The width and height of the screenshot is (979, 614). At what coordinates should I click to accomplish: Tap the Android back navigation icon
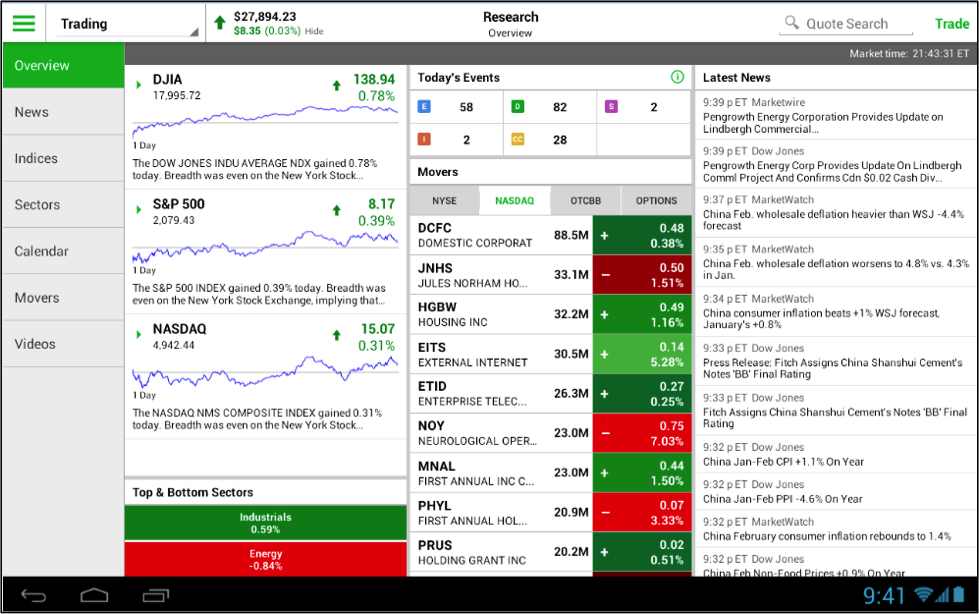34,595
